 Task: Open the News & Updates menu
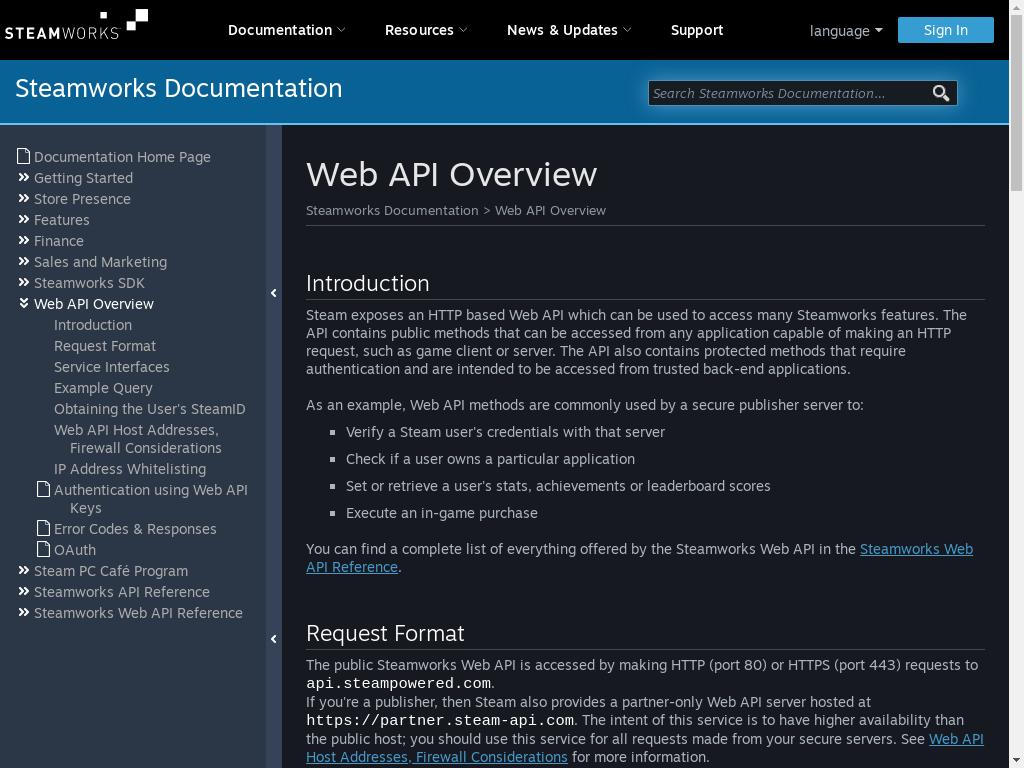click(x=569, y=30)
